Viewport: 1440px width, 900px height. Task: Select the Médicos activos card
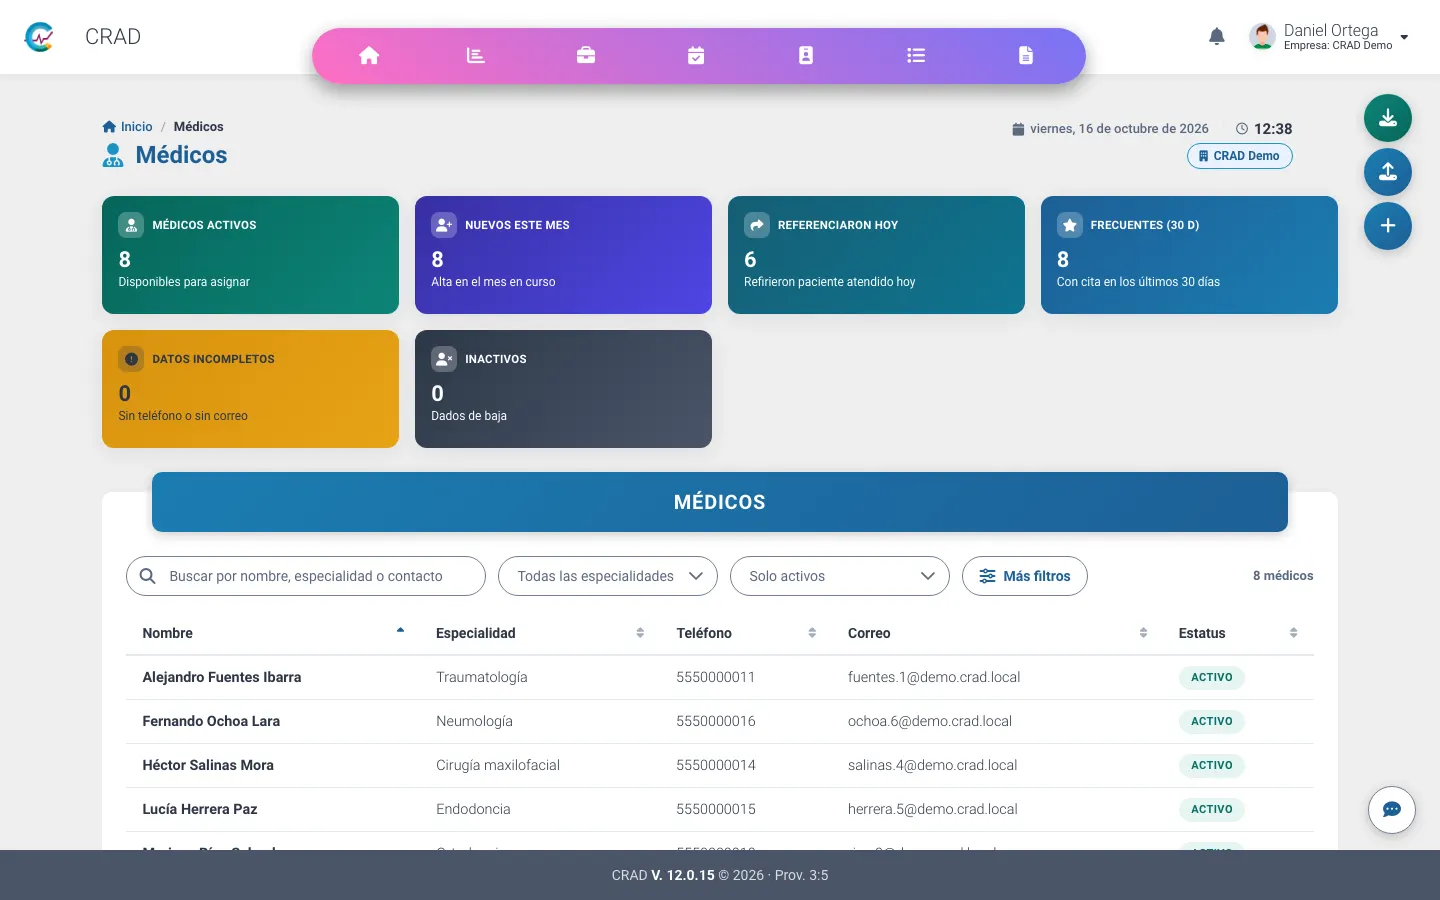click(250, 255)
